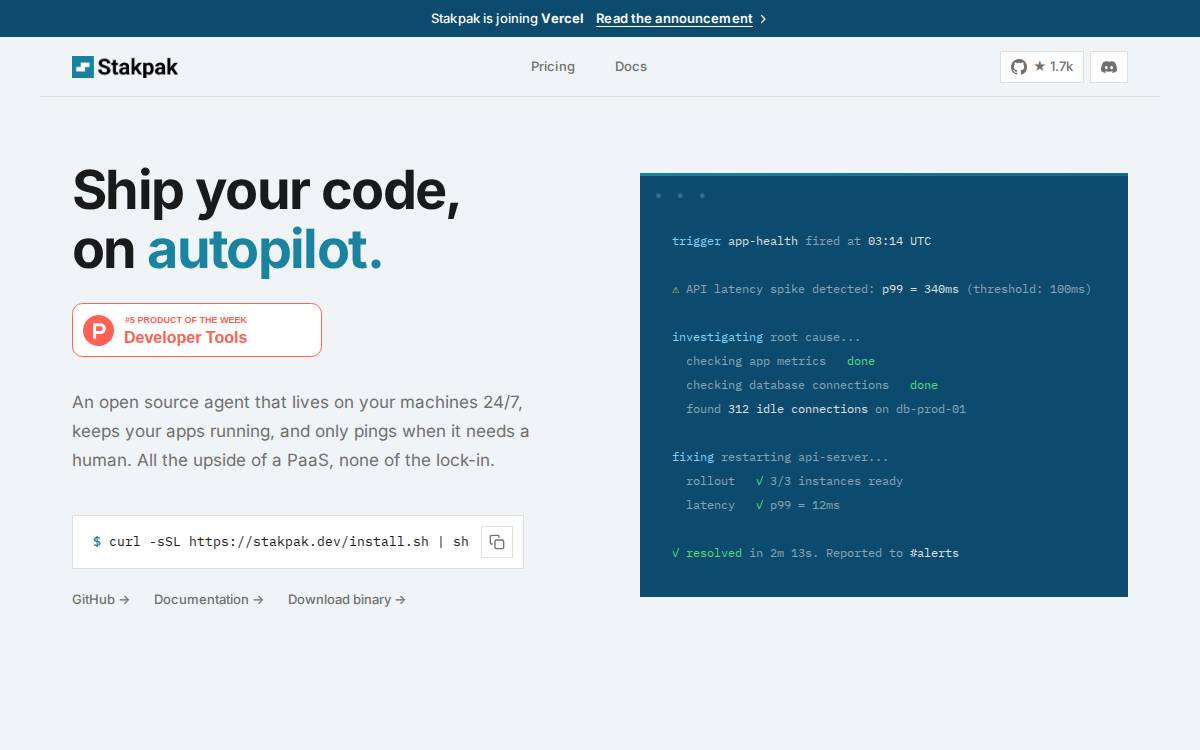Copy the curl install command
Image resolution: width=1200 pixels, height=750 pixels.
tap(497, 542)
